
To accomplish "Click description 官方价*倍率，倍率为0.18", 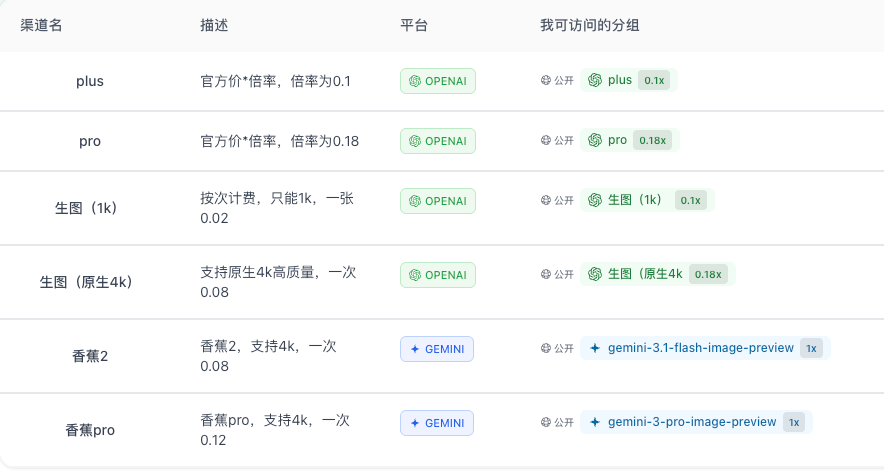I will coord(279,141).
